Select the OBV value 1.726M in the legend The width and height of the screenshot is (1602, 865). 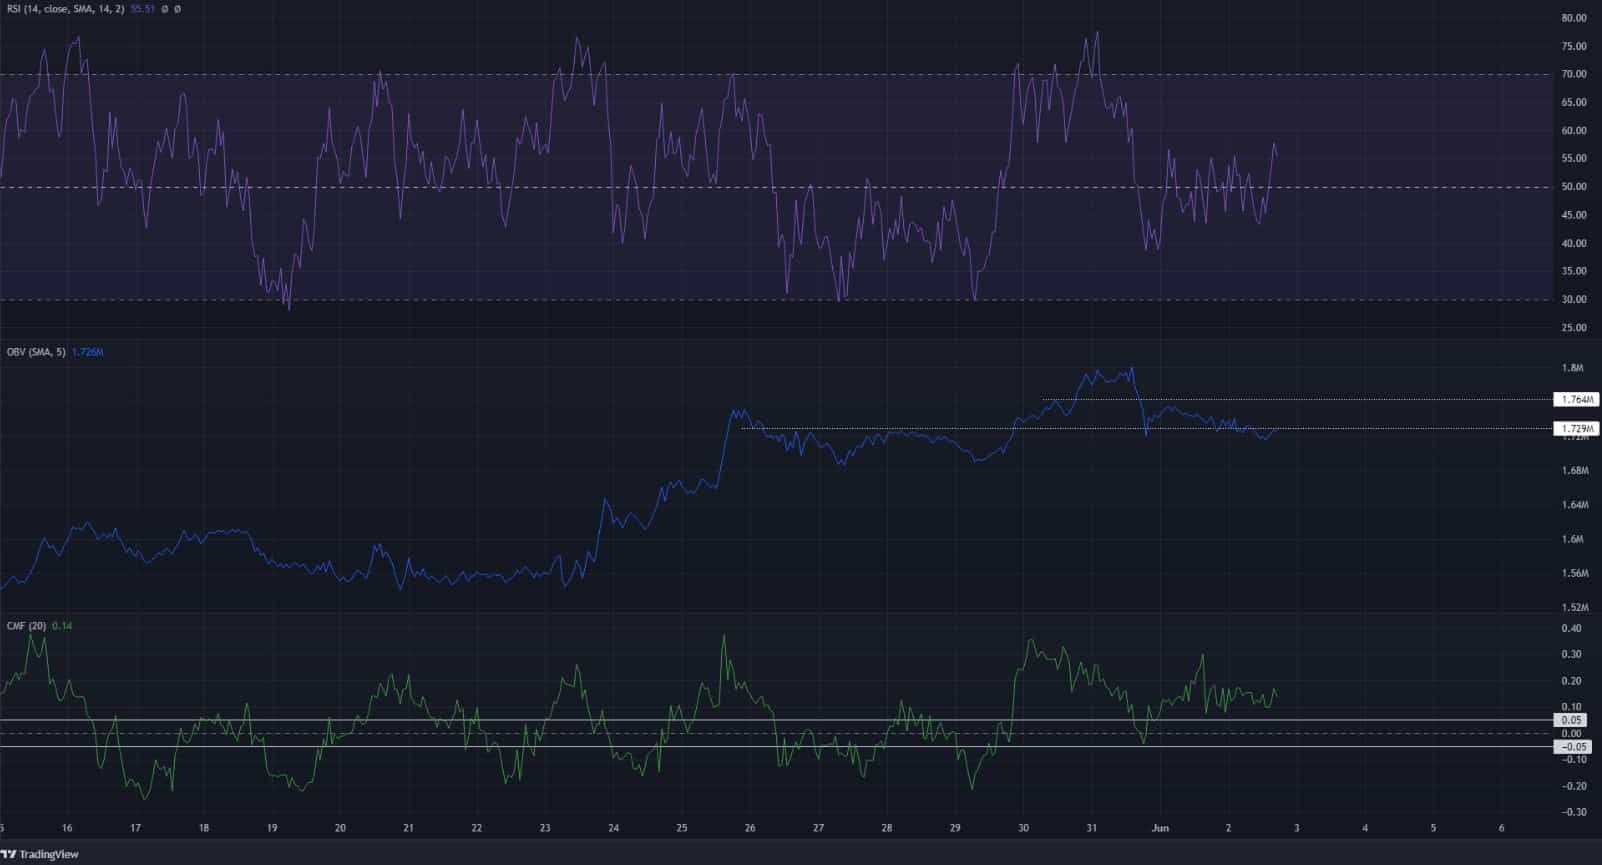point(88,352)
